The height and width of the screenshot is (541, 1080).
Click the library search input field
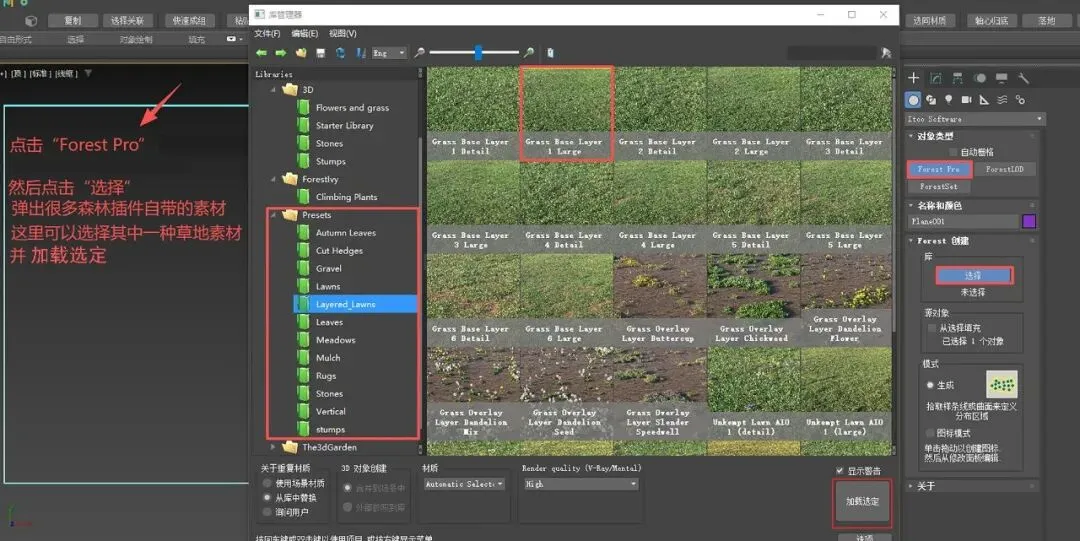(x=833, y=53)
